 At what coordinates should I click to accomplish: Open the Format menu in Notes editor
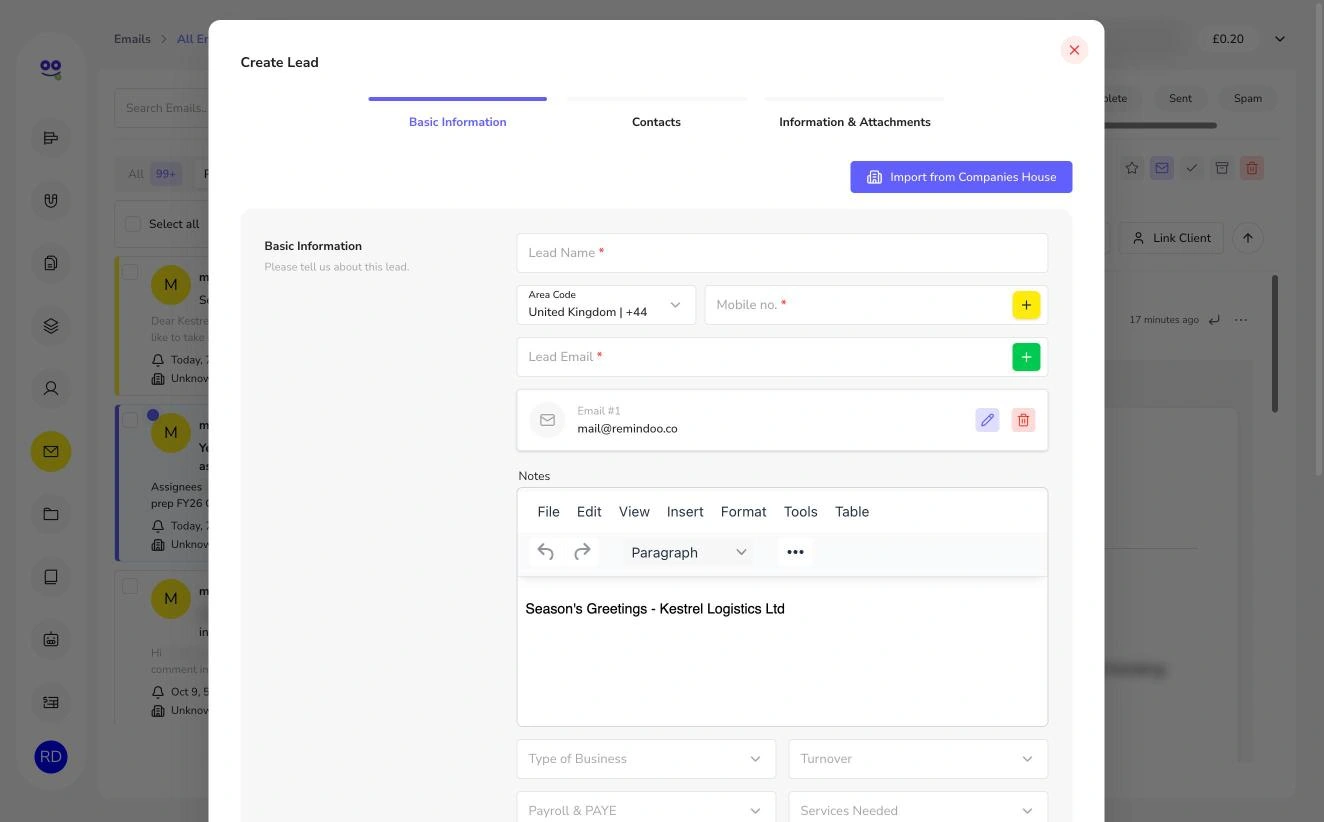point(743,512)
